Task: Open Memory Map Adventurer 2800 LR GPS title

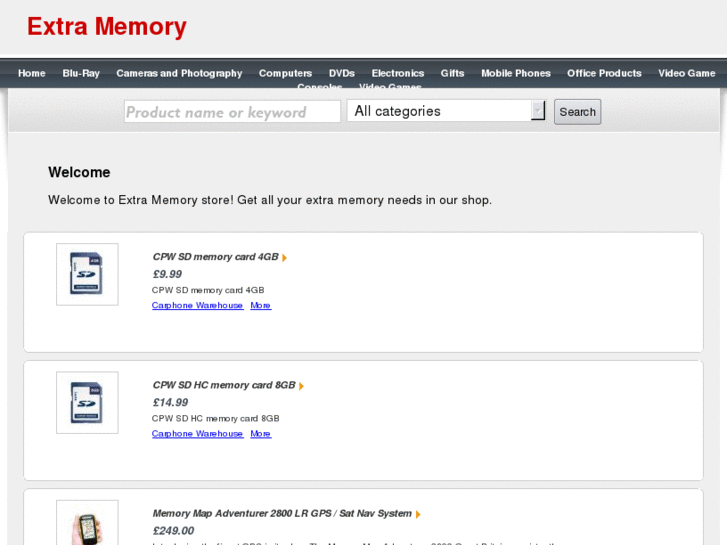Action: point(282,513)
